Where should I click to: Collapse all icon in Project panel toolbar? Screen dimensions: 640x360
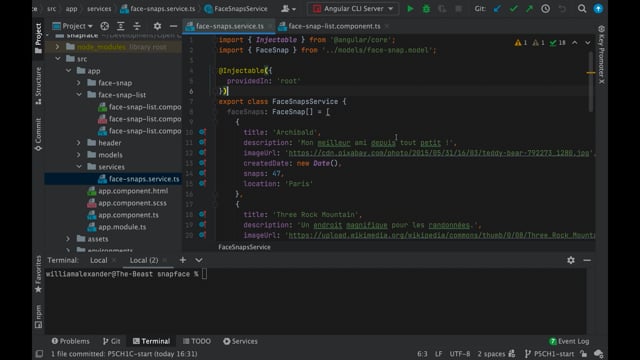[137, 26]
